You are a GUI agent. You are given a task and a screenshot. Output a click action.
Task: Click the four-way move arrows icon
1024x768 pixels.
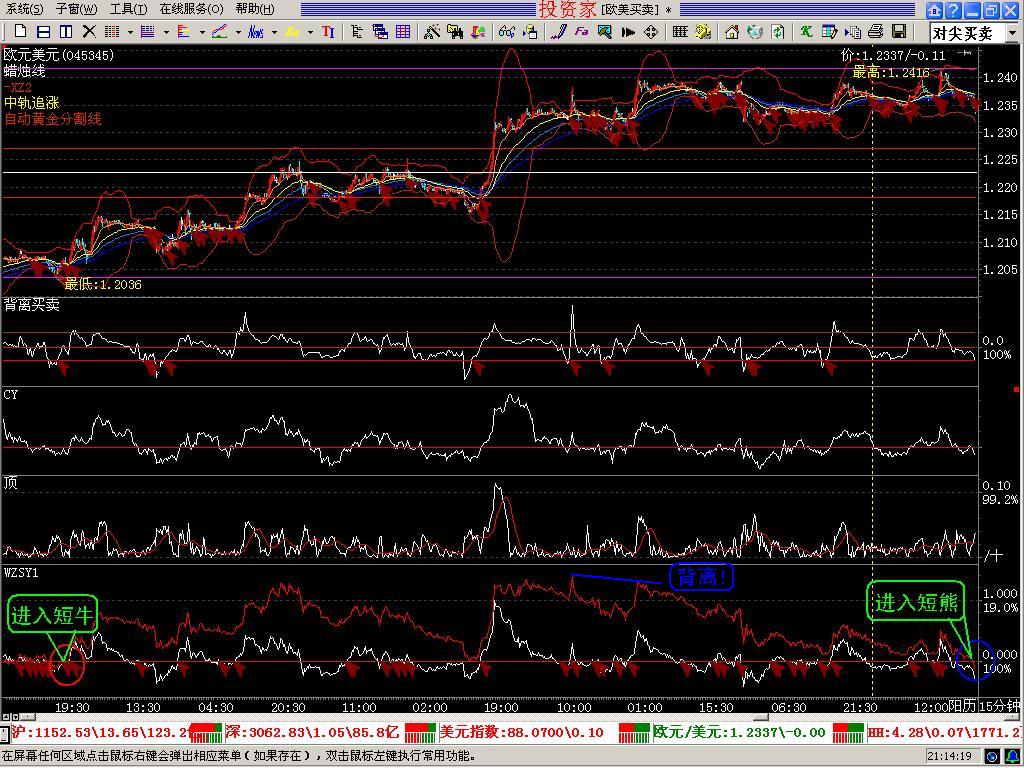[651, 31]
